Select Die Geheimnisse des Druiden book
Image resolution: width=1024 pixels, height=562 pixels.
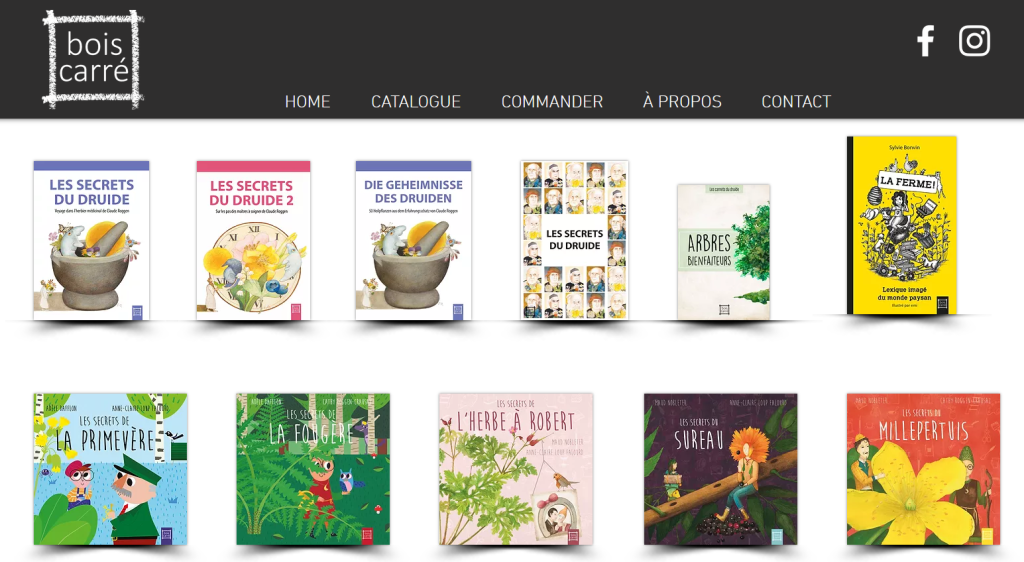click(413, 240)
